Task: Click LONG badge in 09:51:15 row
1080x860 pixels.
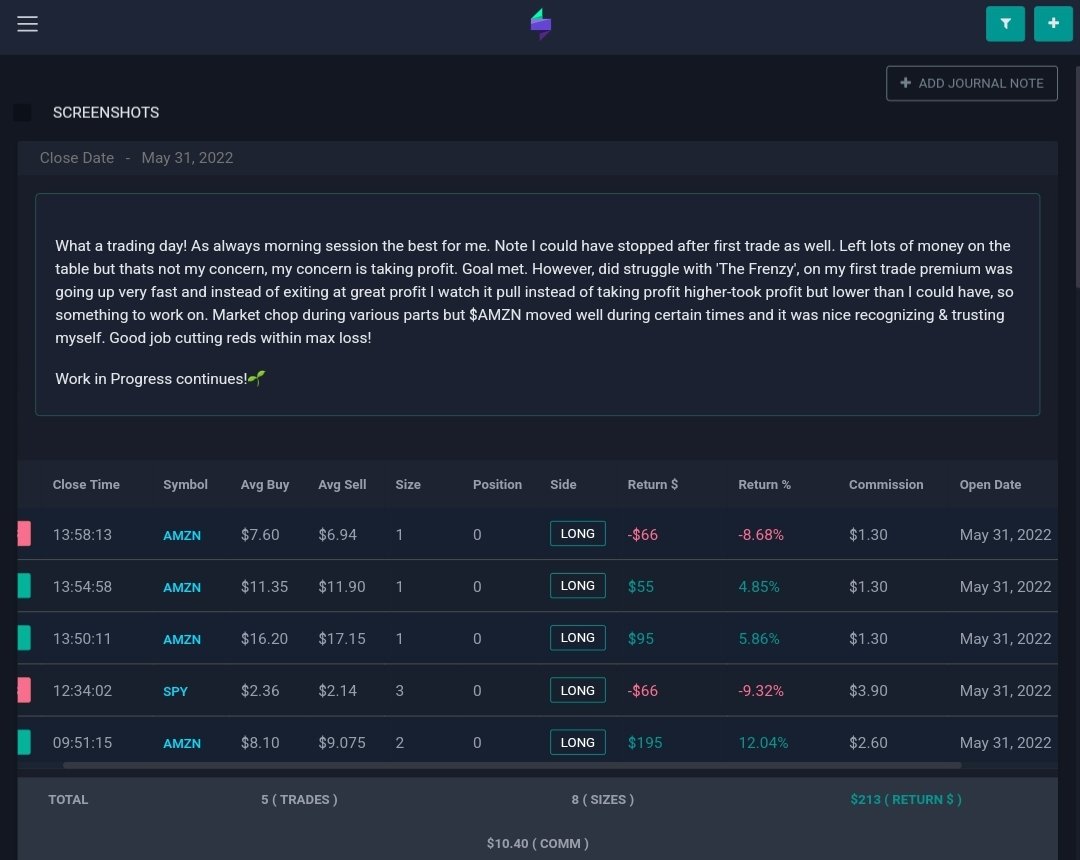Action: pos(577,742)
